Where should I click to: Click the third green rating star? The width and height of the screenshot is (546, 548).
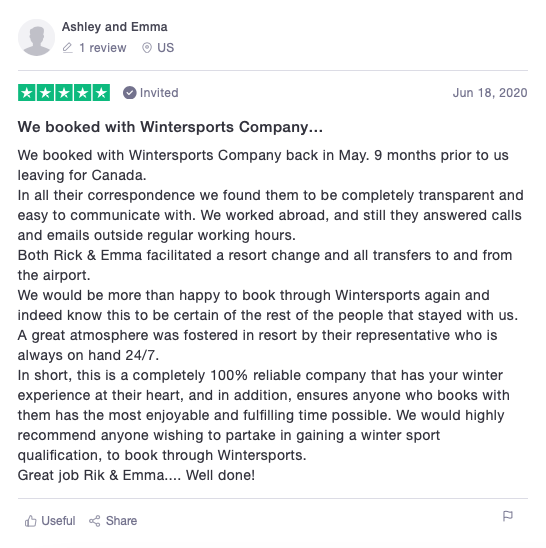coord(64,93)
